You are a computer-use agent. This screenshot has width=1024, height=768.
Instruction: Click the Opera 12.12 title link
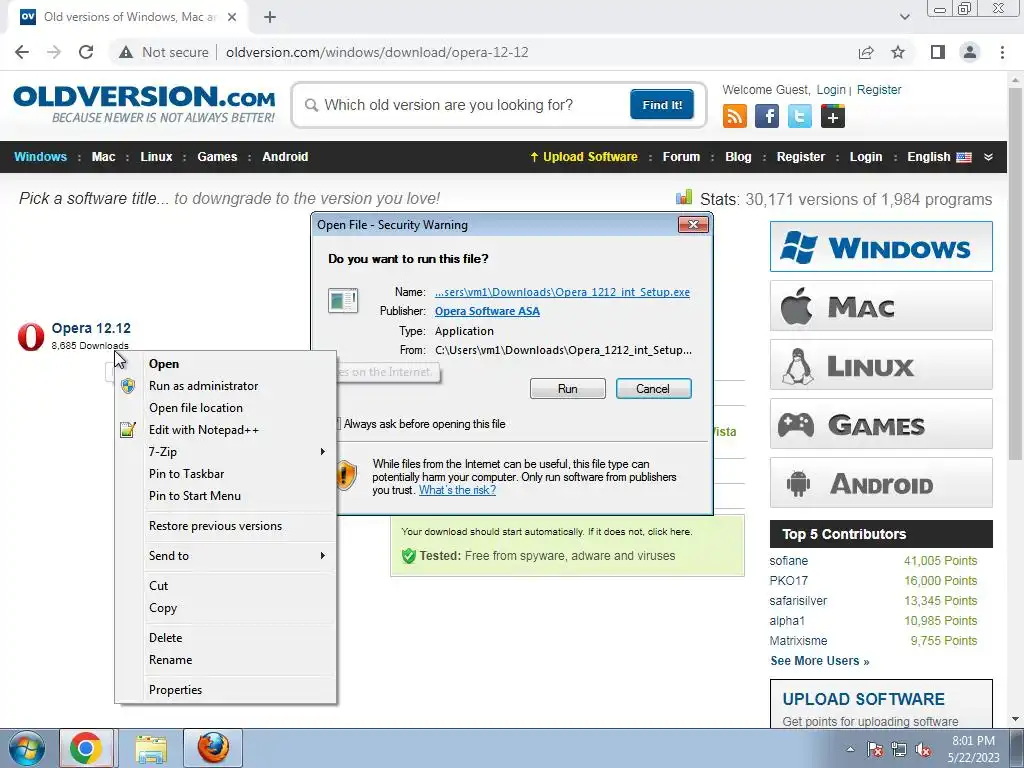[x=91, y=328]
